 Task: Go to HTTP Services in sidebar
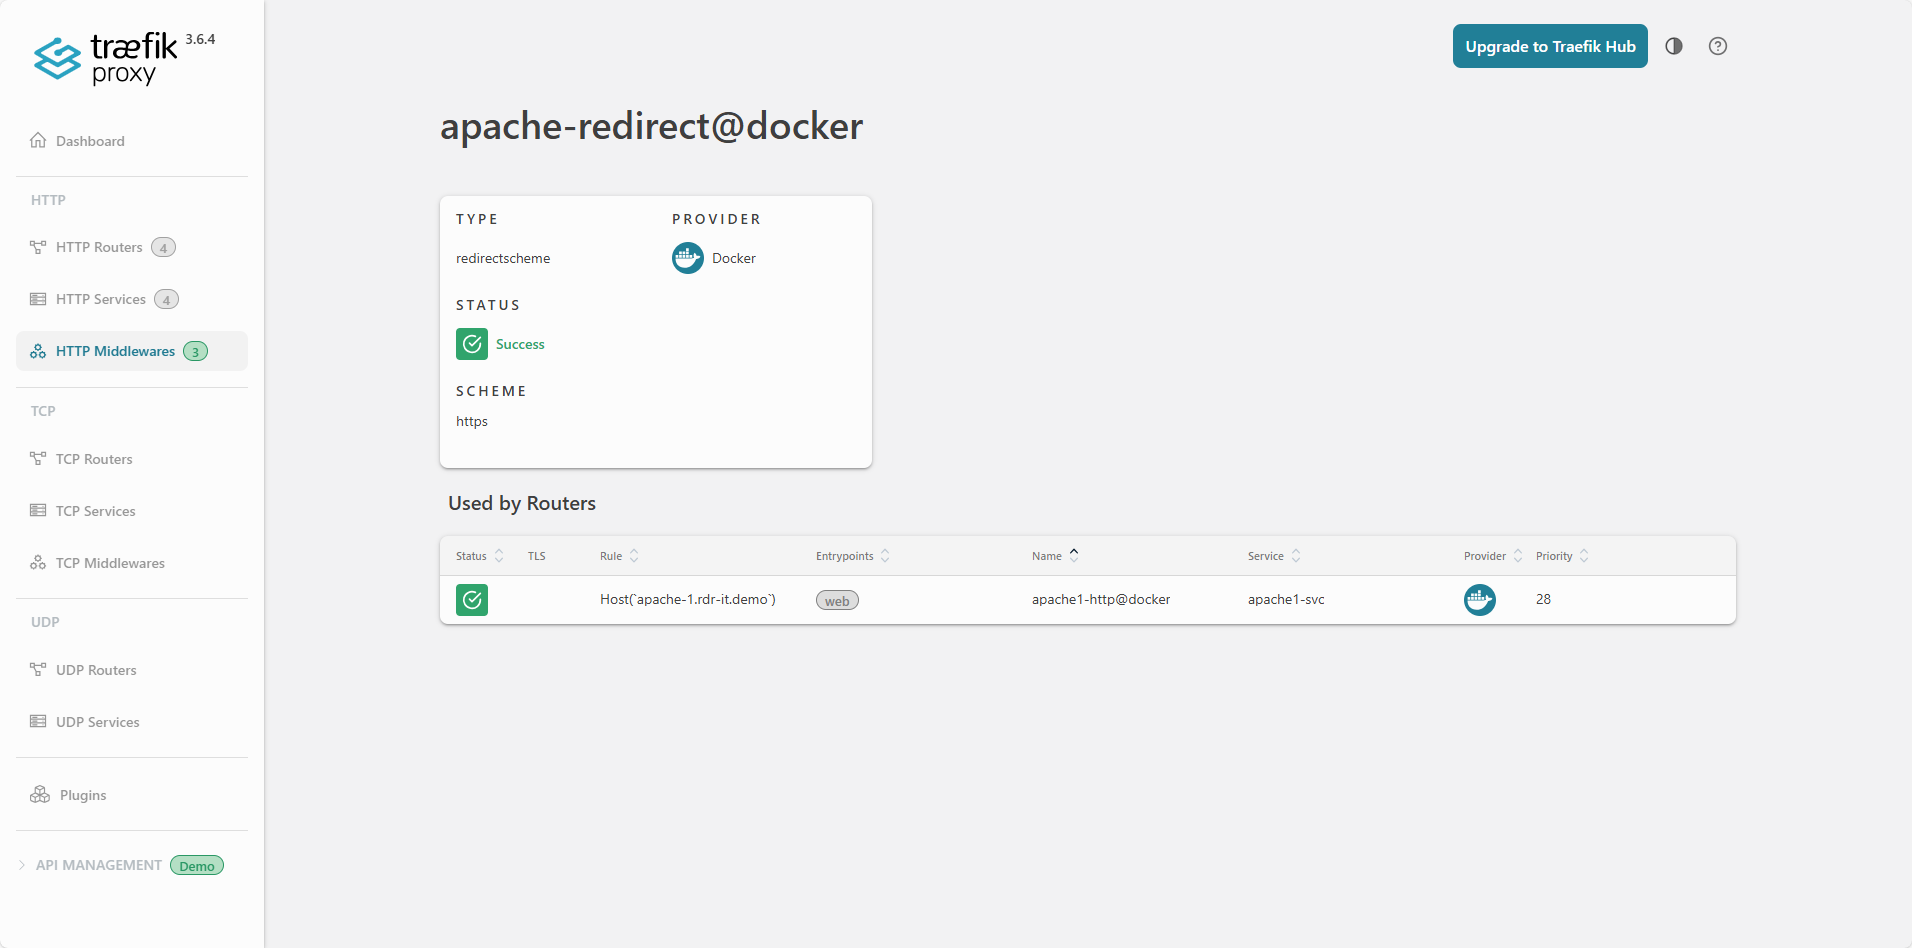(x=100, y=299)
